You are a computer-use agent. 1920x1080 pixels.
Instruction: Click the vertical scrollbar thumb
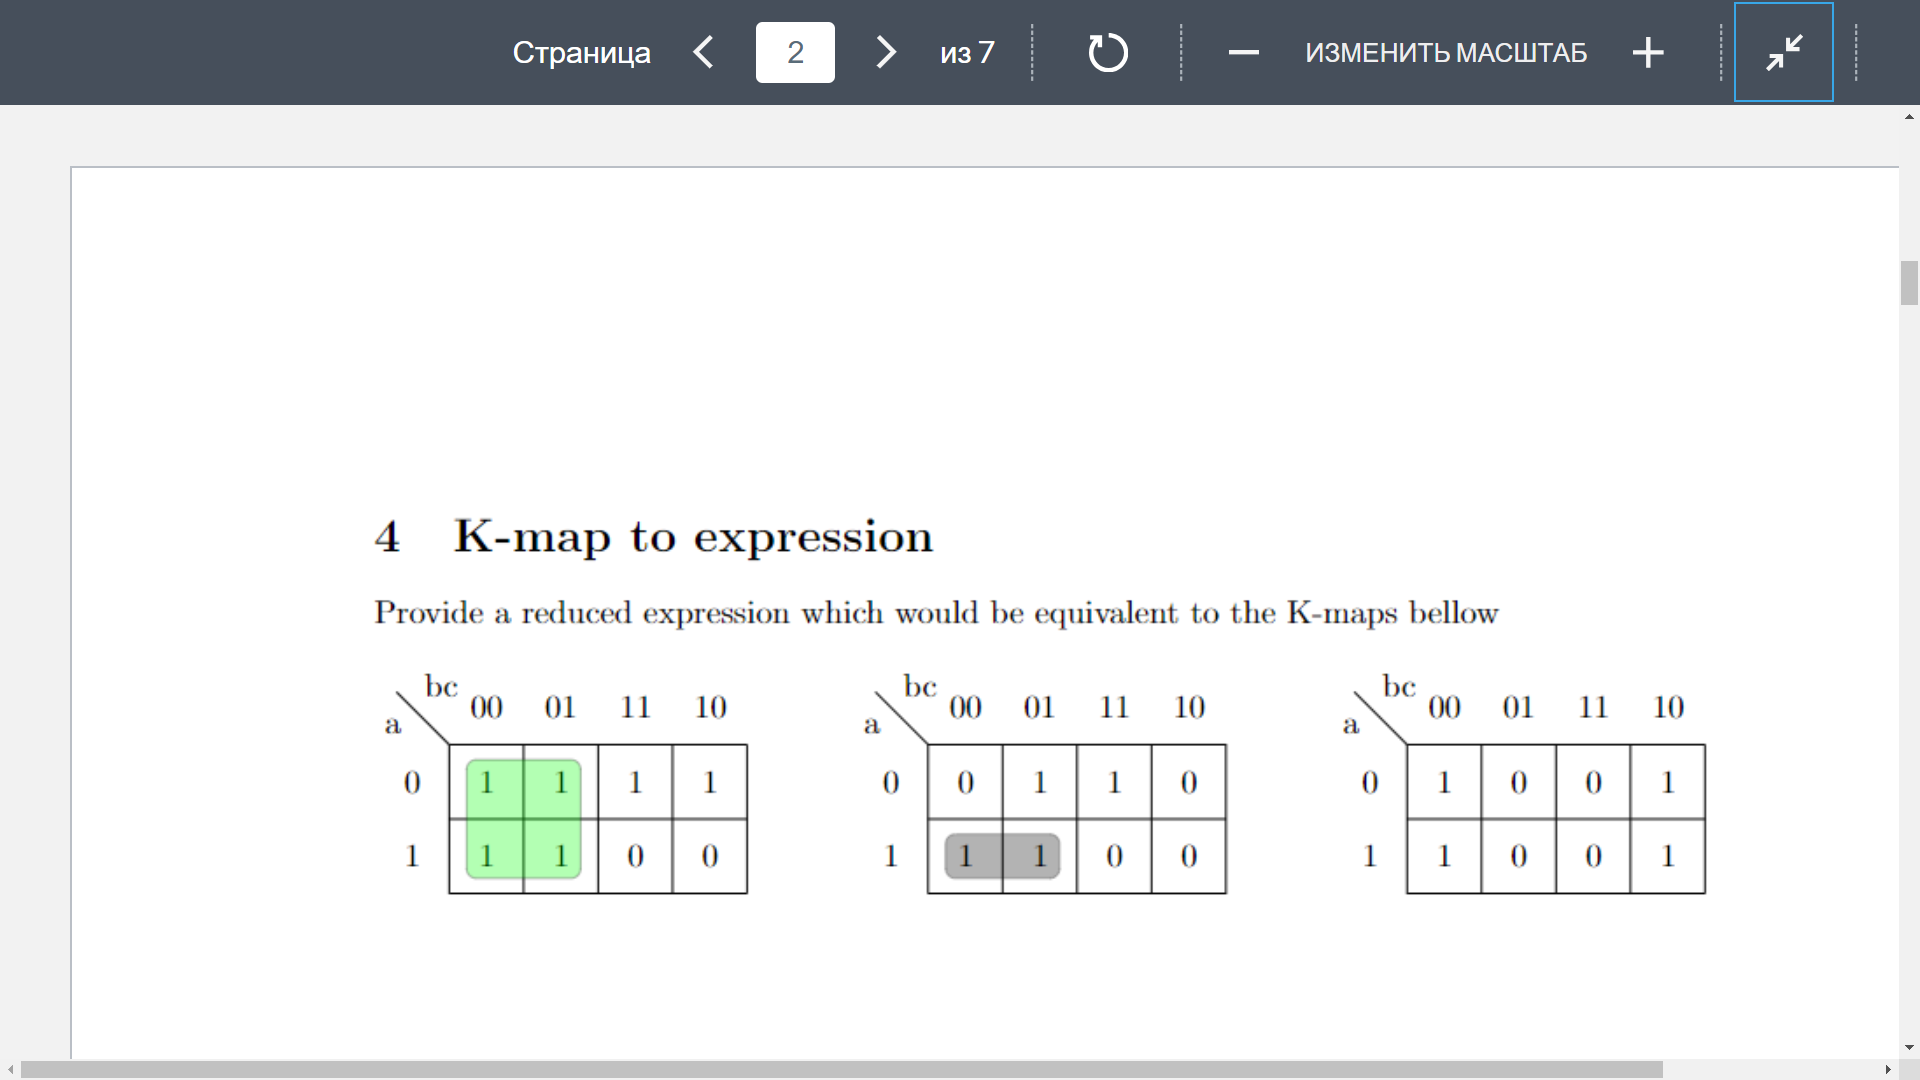[1908, 284]
